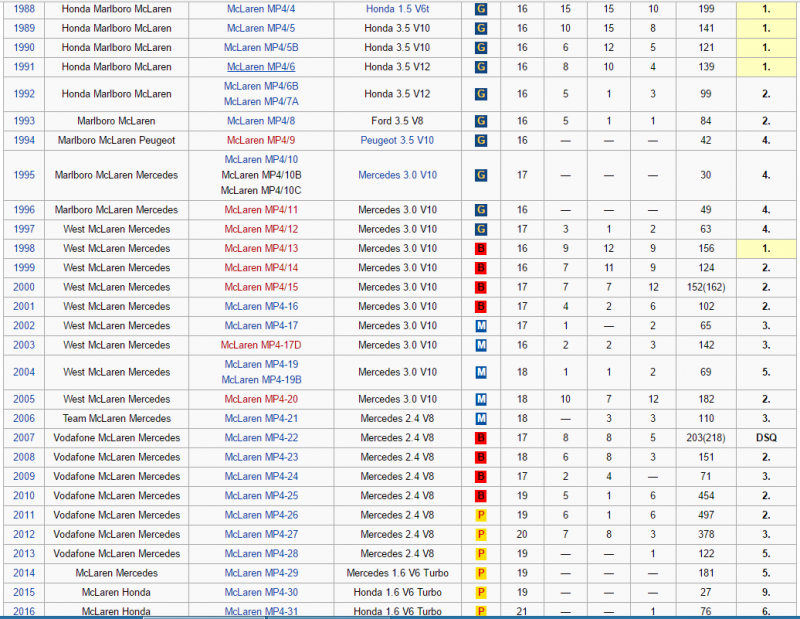The height and width of the screenshot is (619, 800).
Task: Click the Bridgestone tyre icon in 2008 row
Action: pyautogui.click(x=481, y=457)
